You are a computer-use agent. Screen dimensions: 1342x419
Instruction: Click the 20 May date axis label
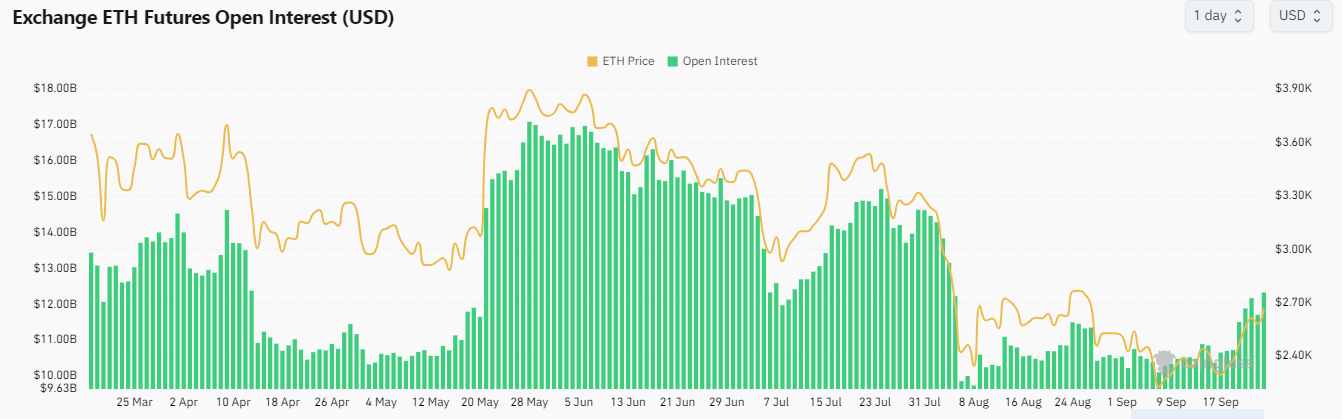click(x=480, y=402)
